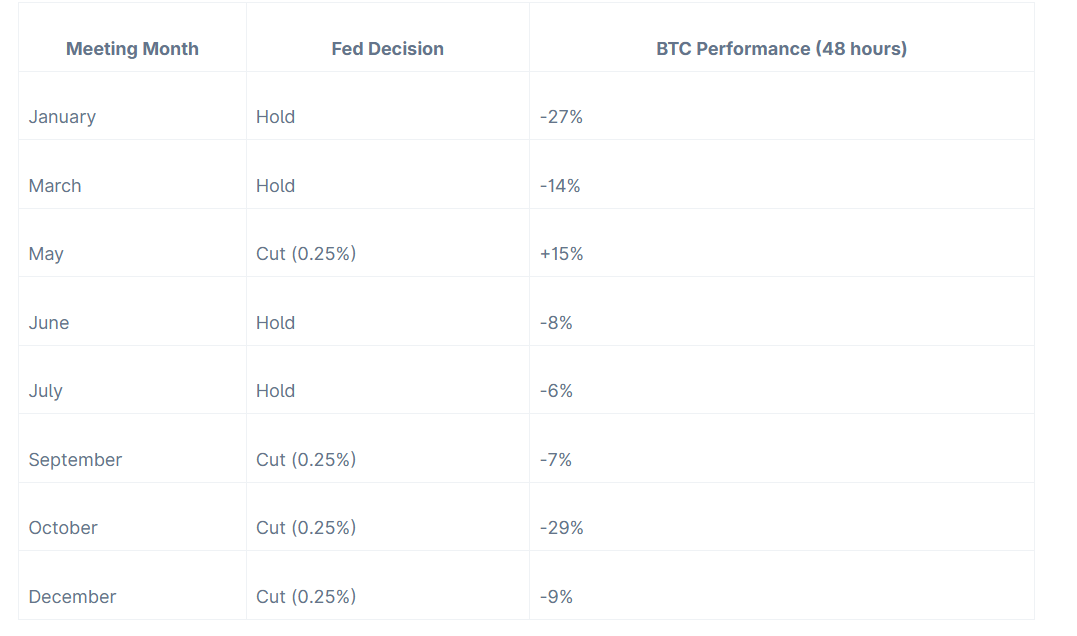Select the May month cell
Screen dimensions: 1077x636
coord(46,254)
